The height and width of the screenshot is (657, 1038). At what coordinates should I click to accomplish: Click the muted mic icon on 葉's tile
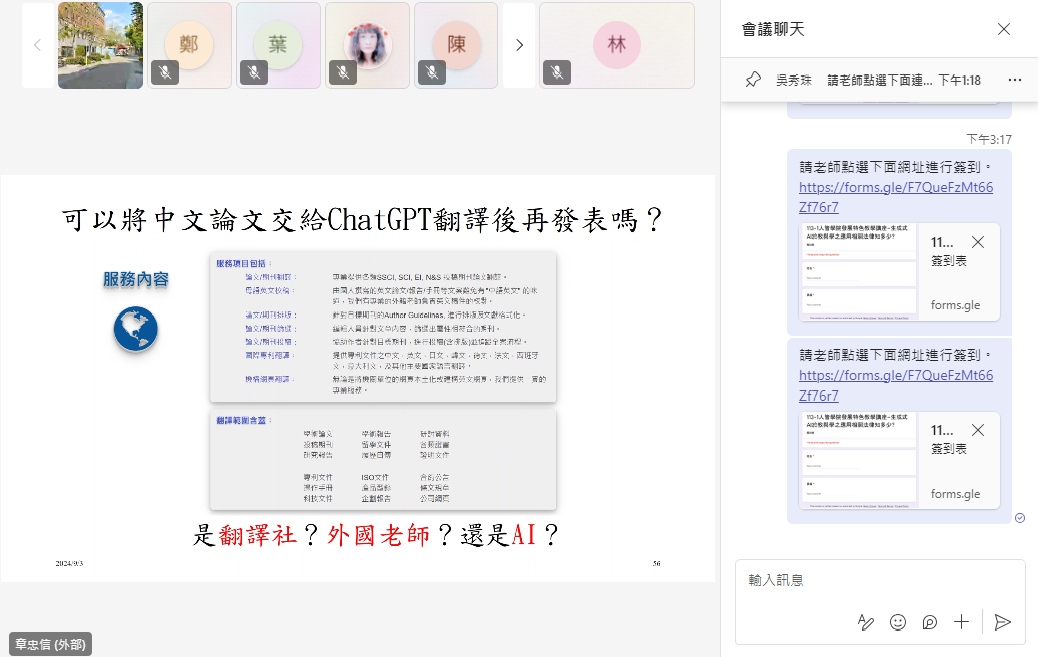(254, 72)
